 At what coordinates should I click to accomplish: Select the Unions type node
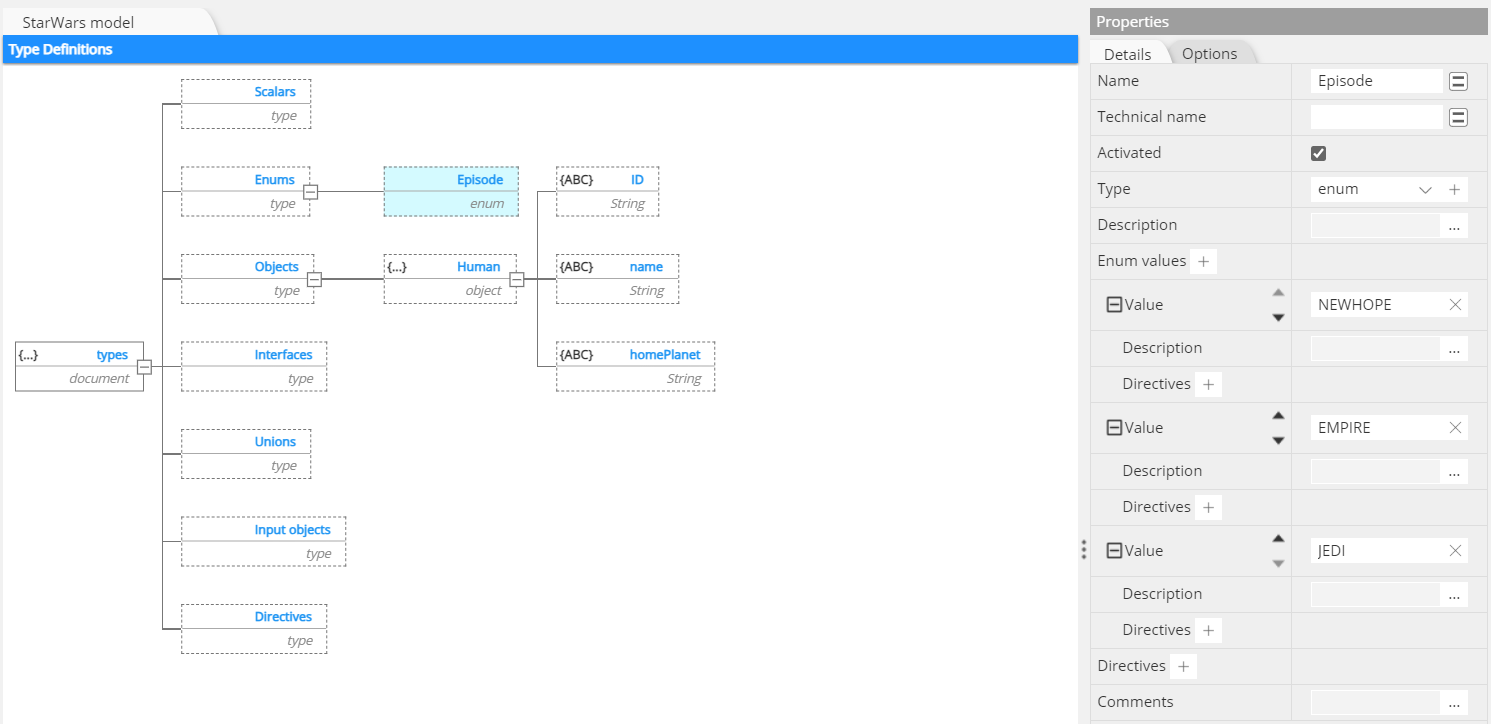[246, 454]
